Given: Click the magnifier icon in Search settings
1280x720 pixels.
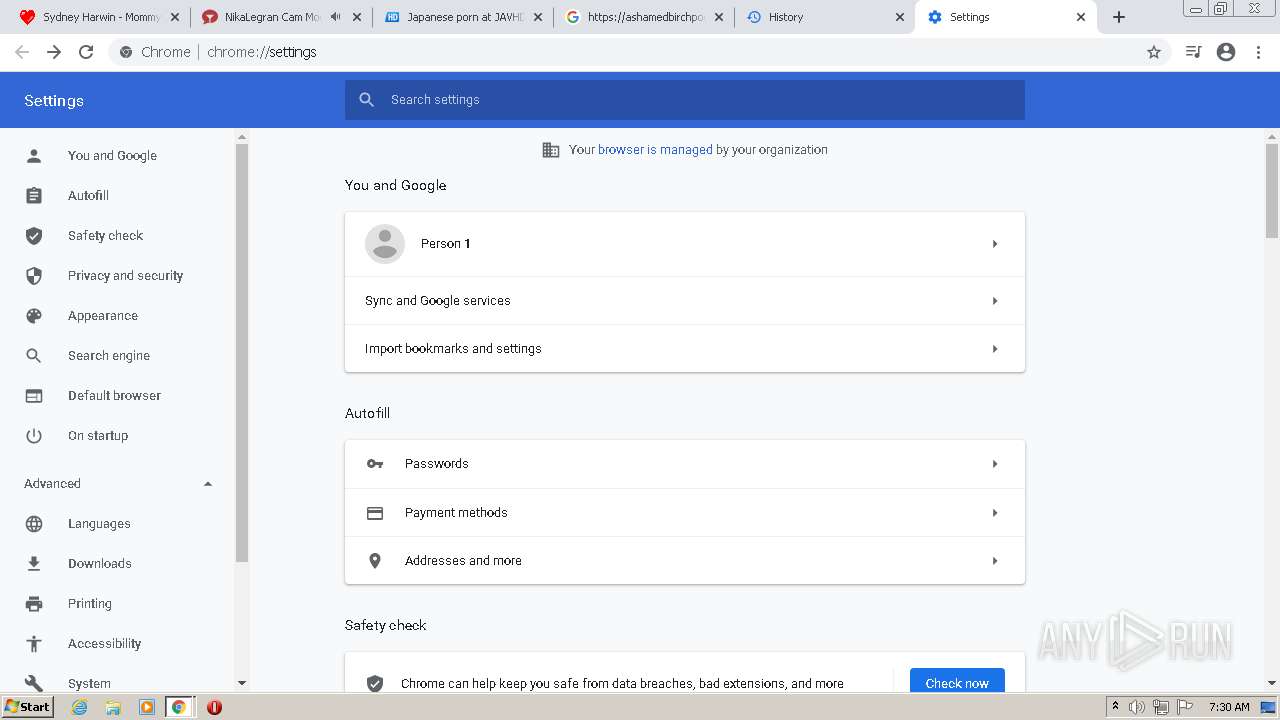Looking at the screenshot, I should click(x=367, y=100).
